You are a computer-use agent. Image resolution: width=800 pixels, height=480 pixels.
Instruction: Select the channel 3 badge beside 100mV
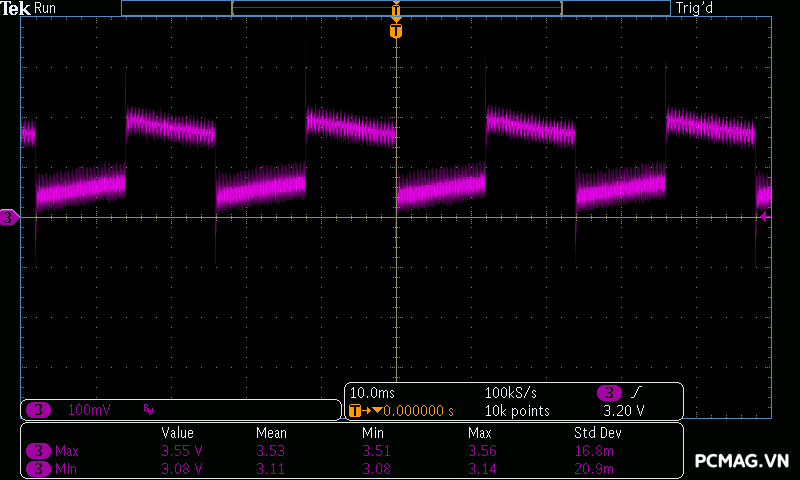coord(38,410)
